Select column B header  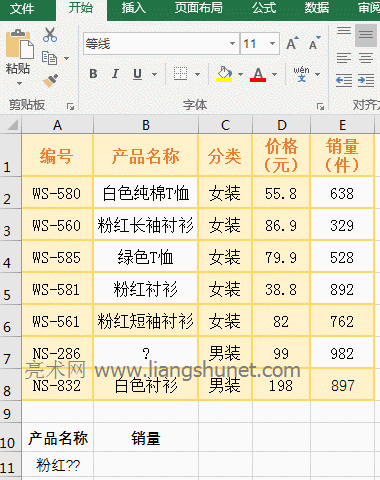point(146,125)
